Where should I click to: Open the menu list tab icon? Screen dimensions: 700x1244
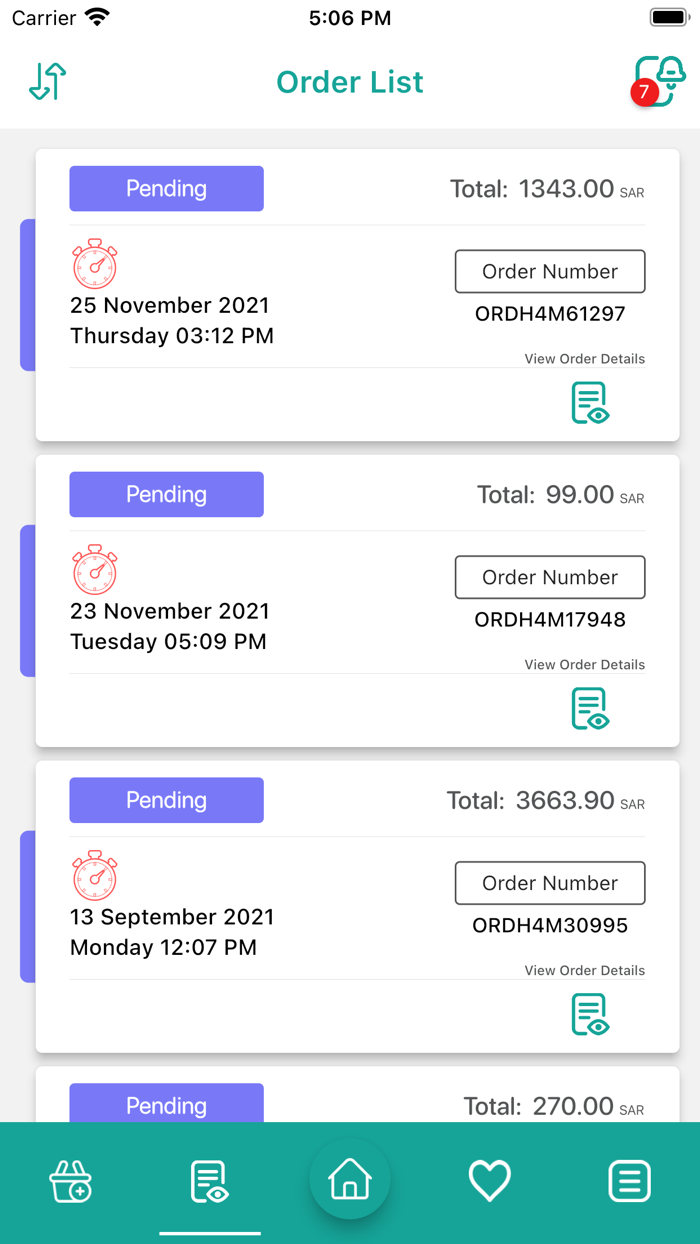click(x=629, y=1182)
